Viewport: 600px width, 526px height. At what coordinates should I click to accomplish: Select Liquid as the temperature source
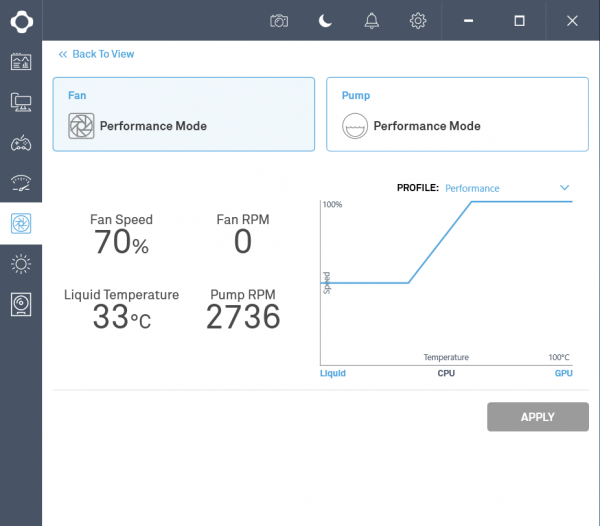click(x=333, y=373)
